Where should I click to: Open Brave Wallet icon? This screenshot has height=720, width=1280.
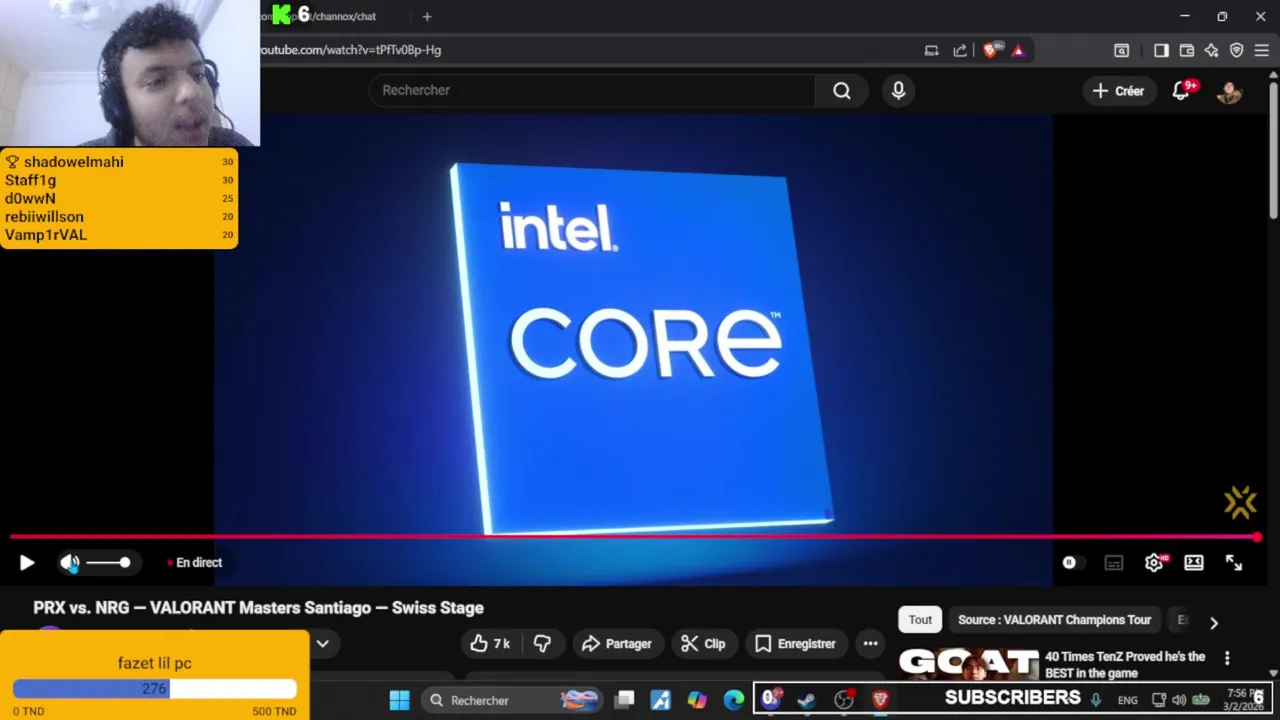click(1187, 50)
